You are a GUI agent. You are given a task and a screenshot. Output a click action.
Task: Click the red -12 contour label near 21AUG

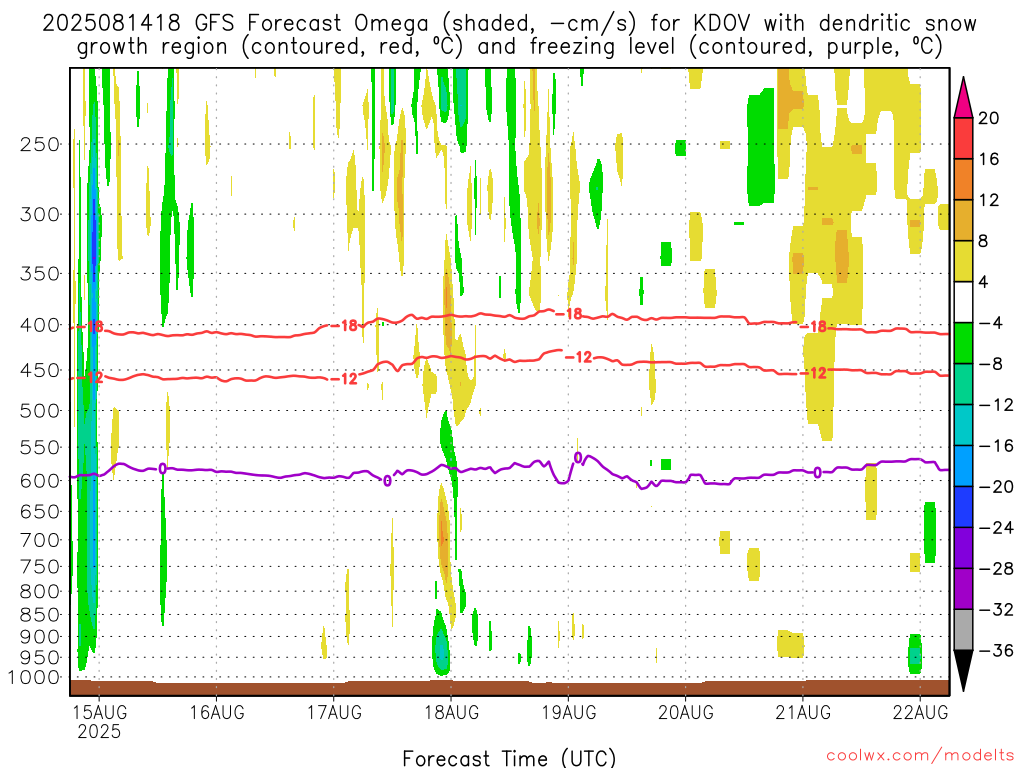[x=814, y=373]
